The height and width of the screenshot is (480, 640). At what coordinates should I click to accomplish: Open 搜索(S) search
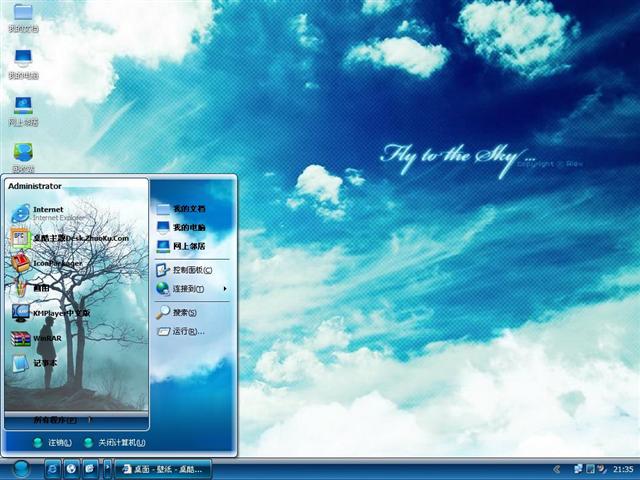(176, 312)
